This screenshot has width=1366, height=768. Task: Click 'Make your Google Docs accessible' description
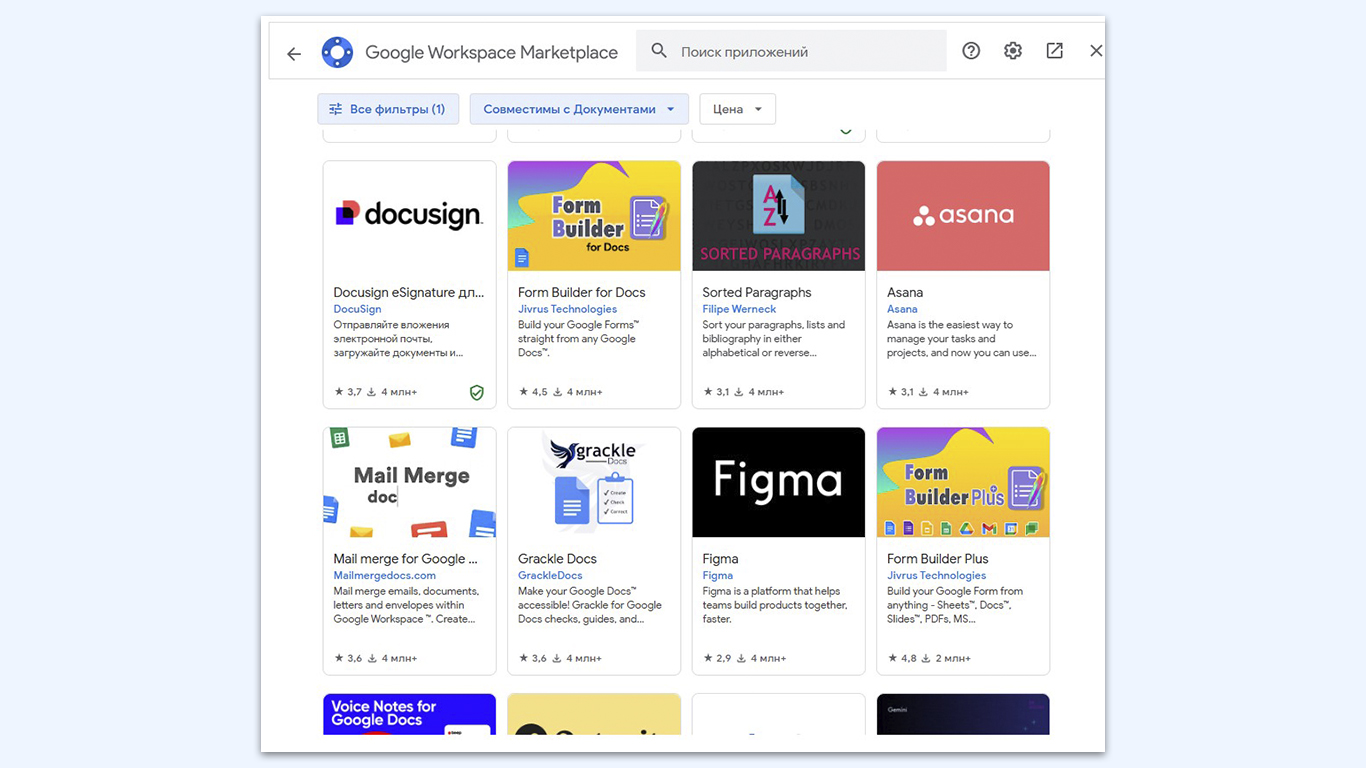589,605
